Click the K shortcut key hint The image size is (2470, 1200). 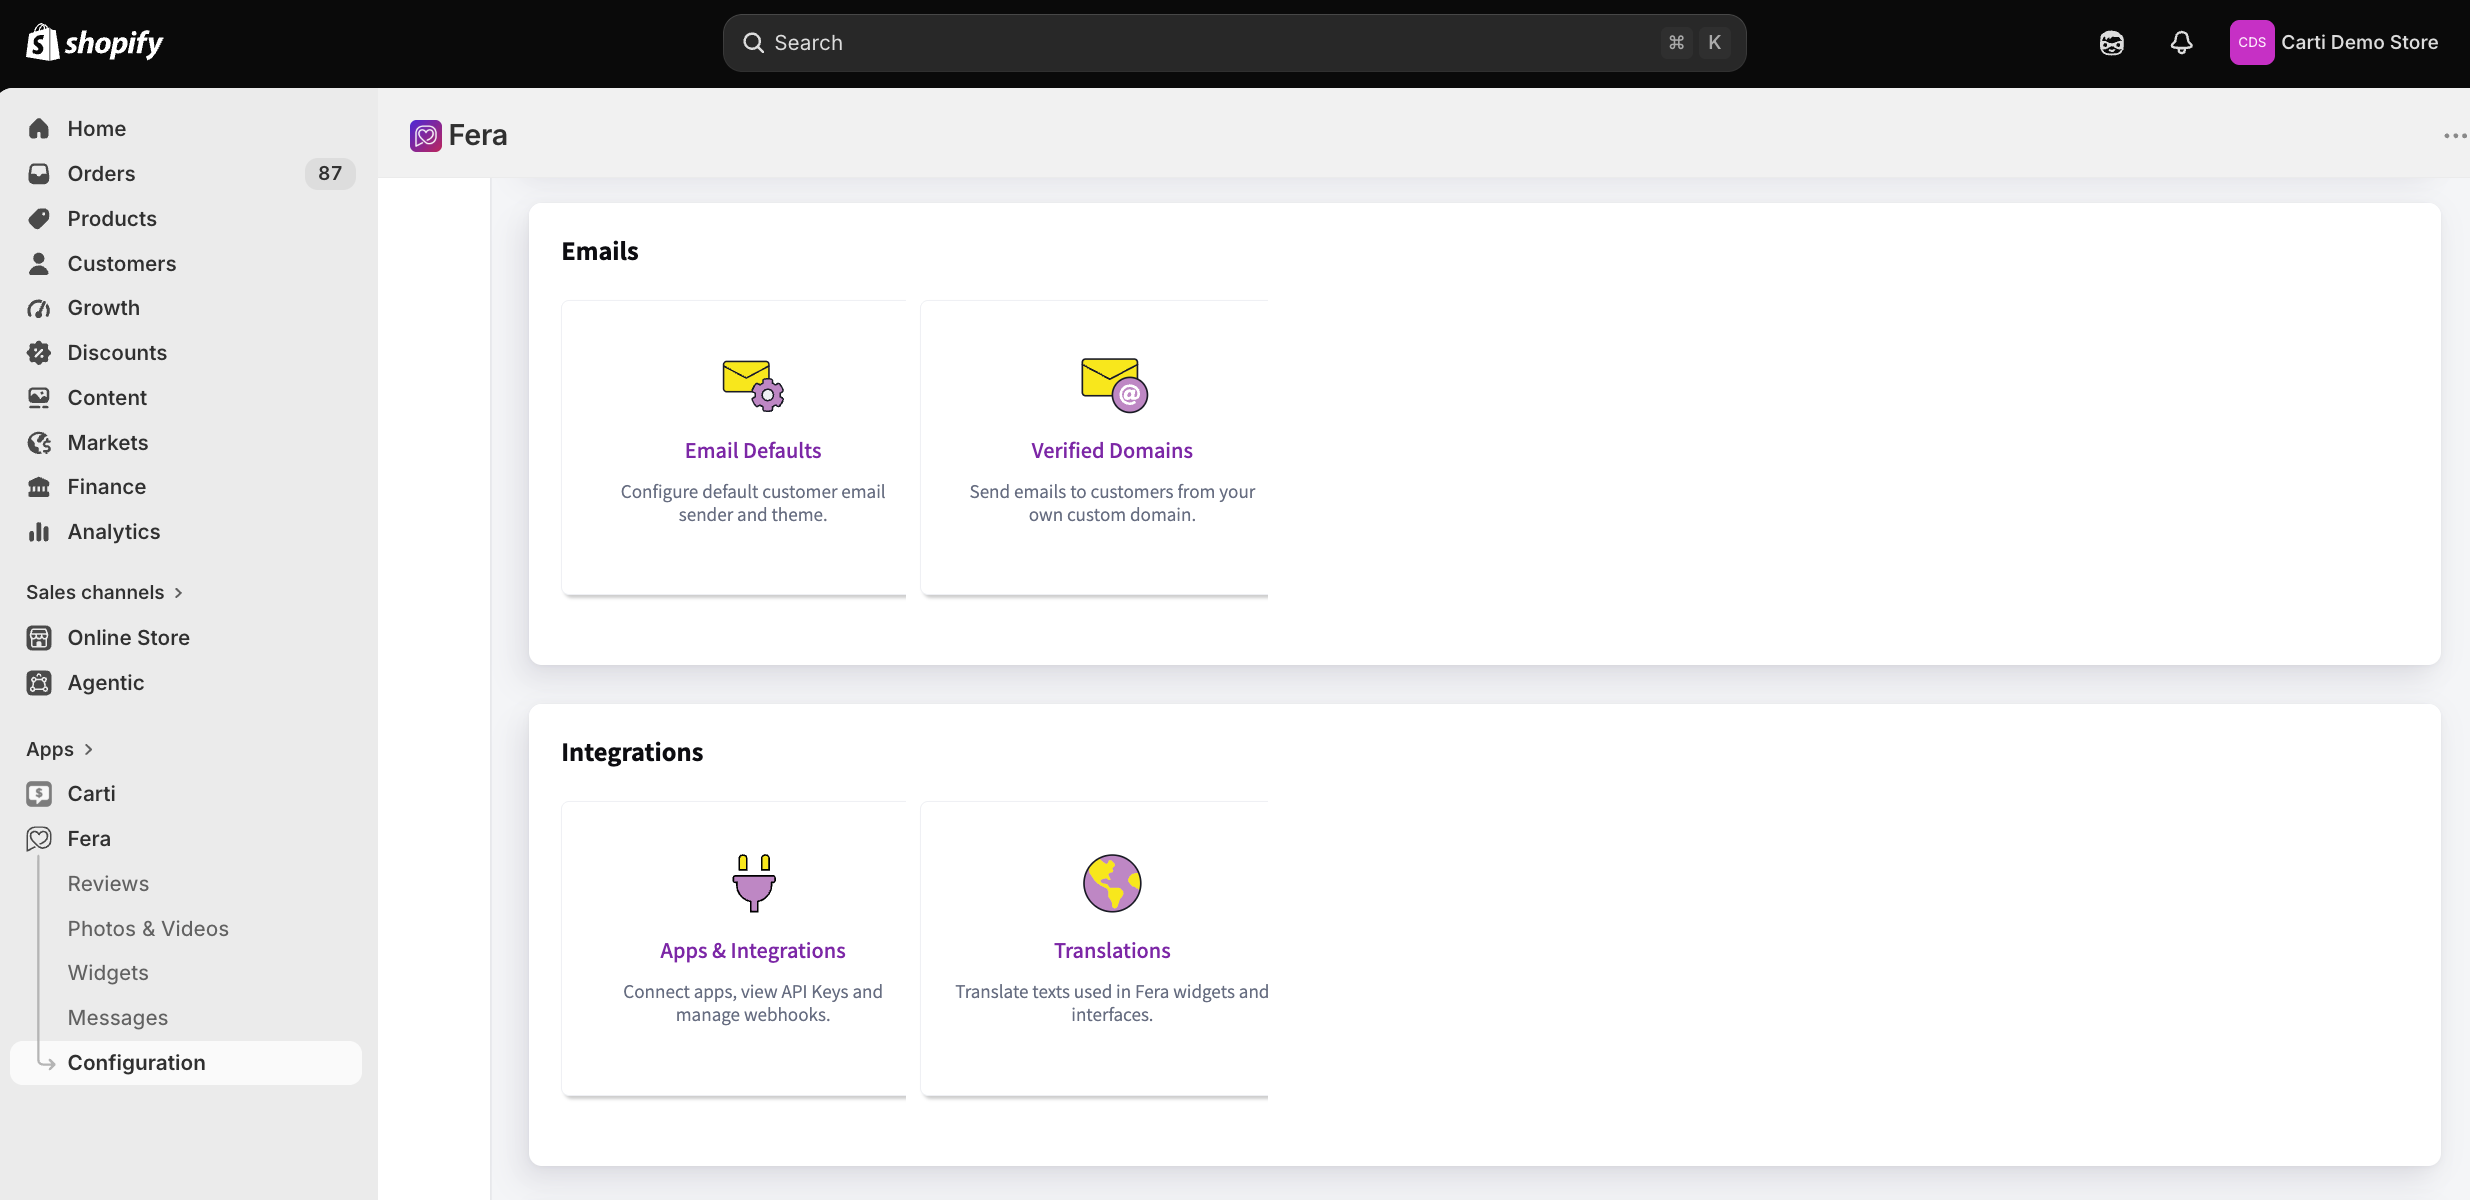click(x=1715, y=43)
